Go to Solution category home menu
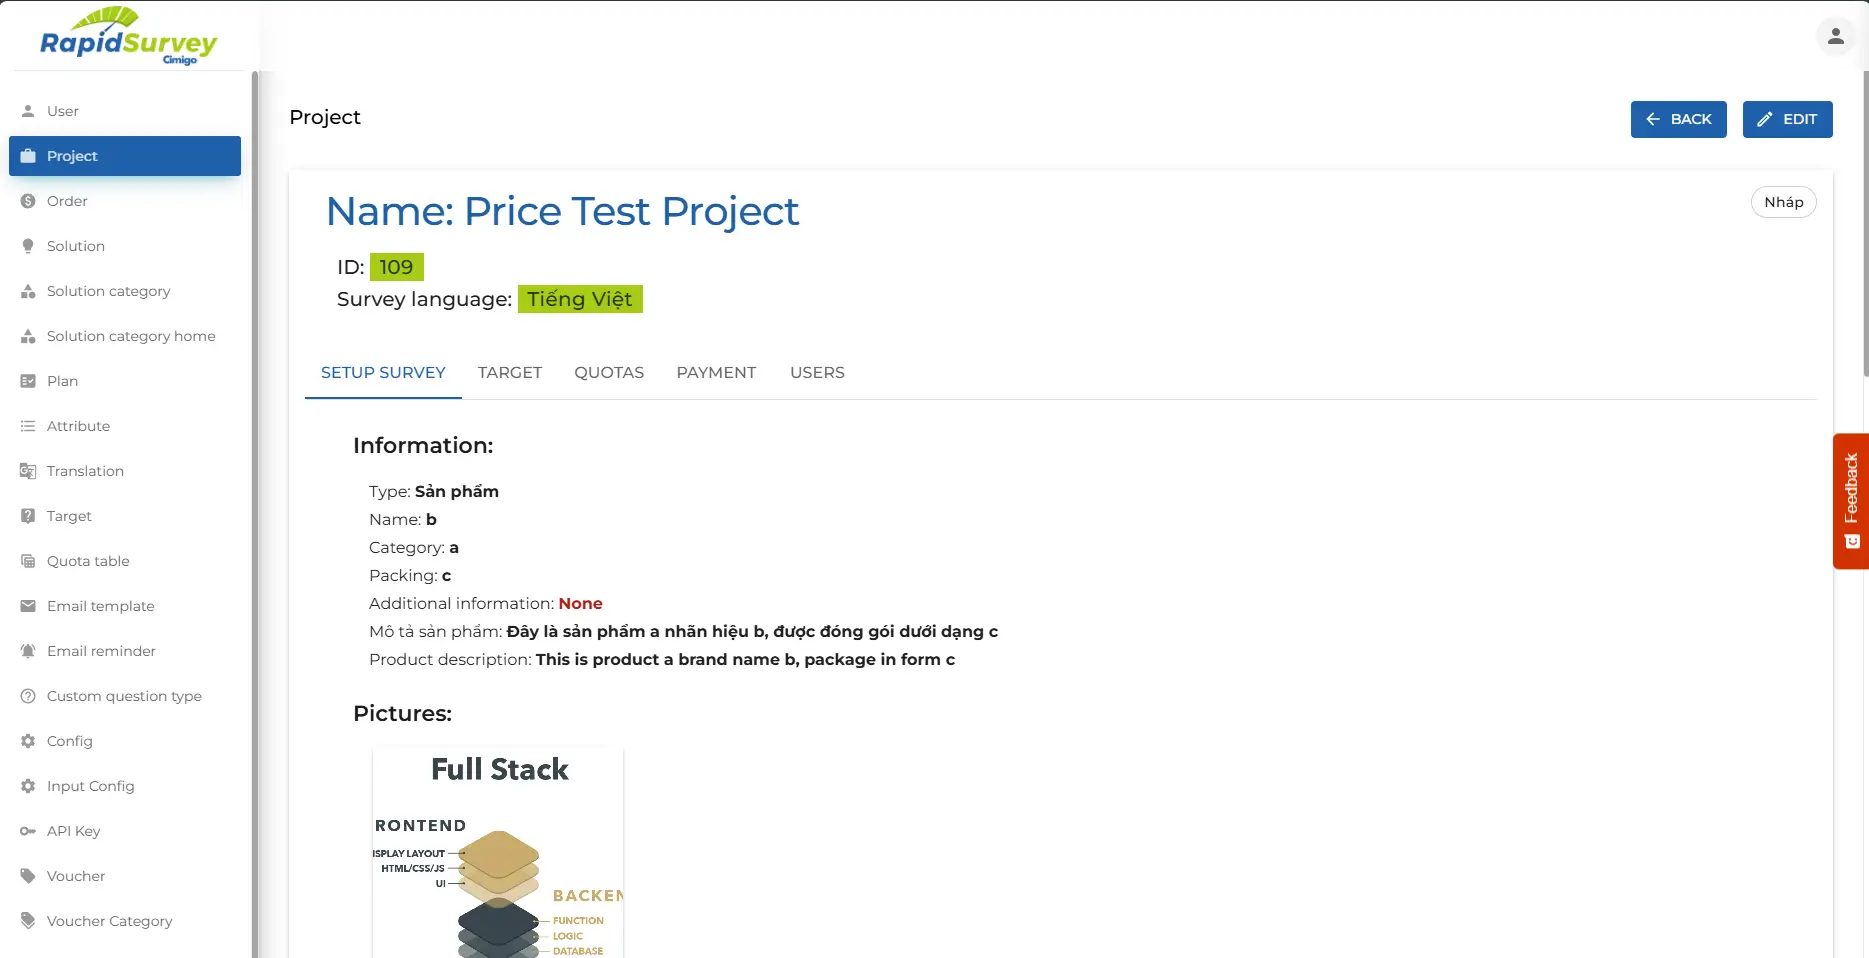Screen dimensions: 1869x958 (x=131, y=336)
